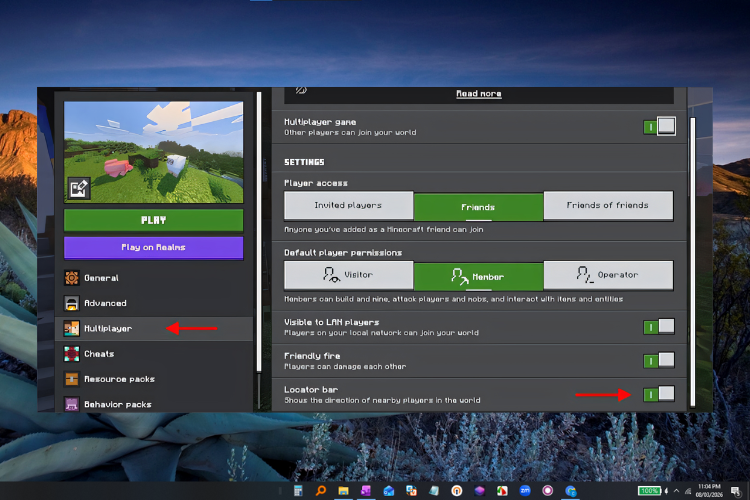Click the taskbar search magnifier icon
This screenshot has width=750, height=500.
click(x=320, y=491)
